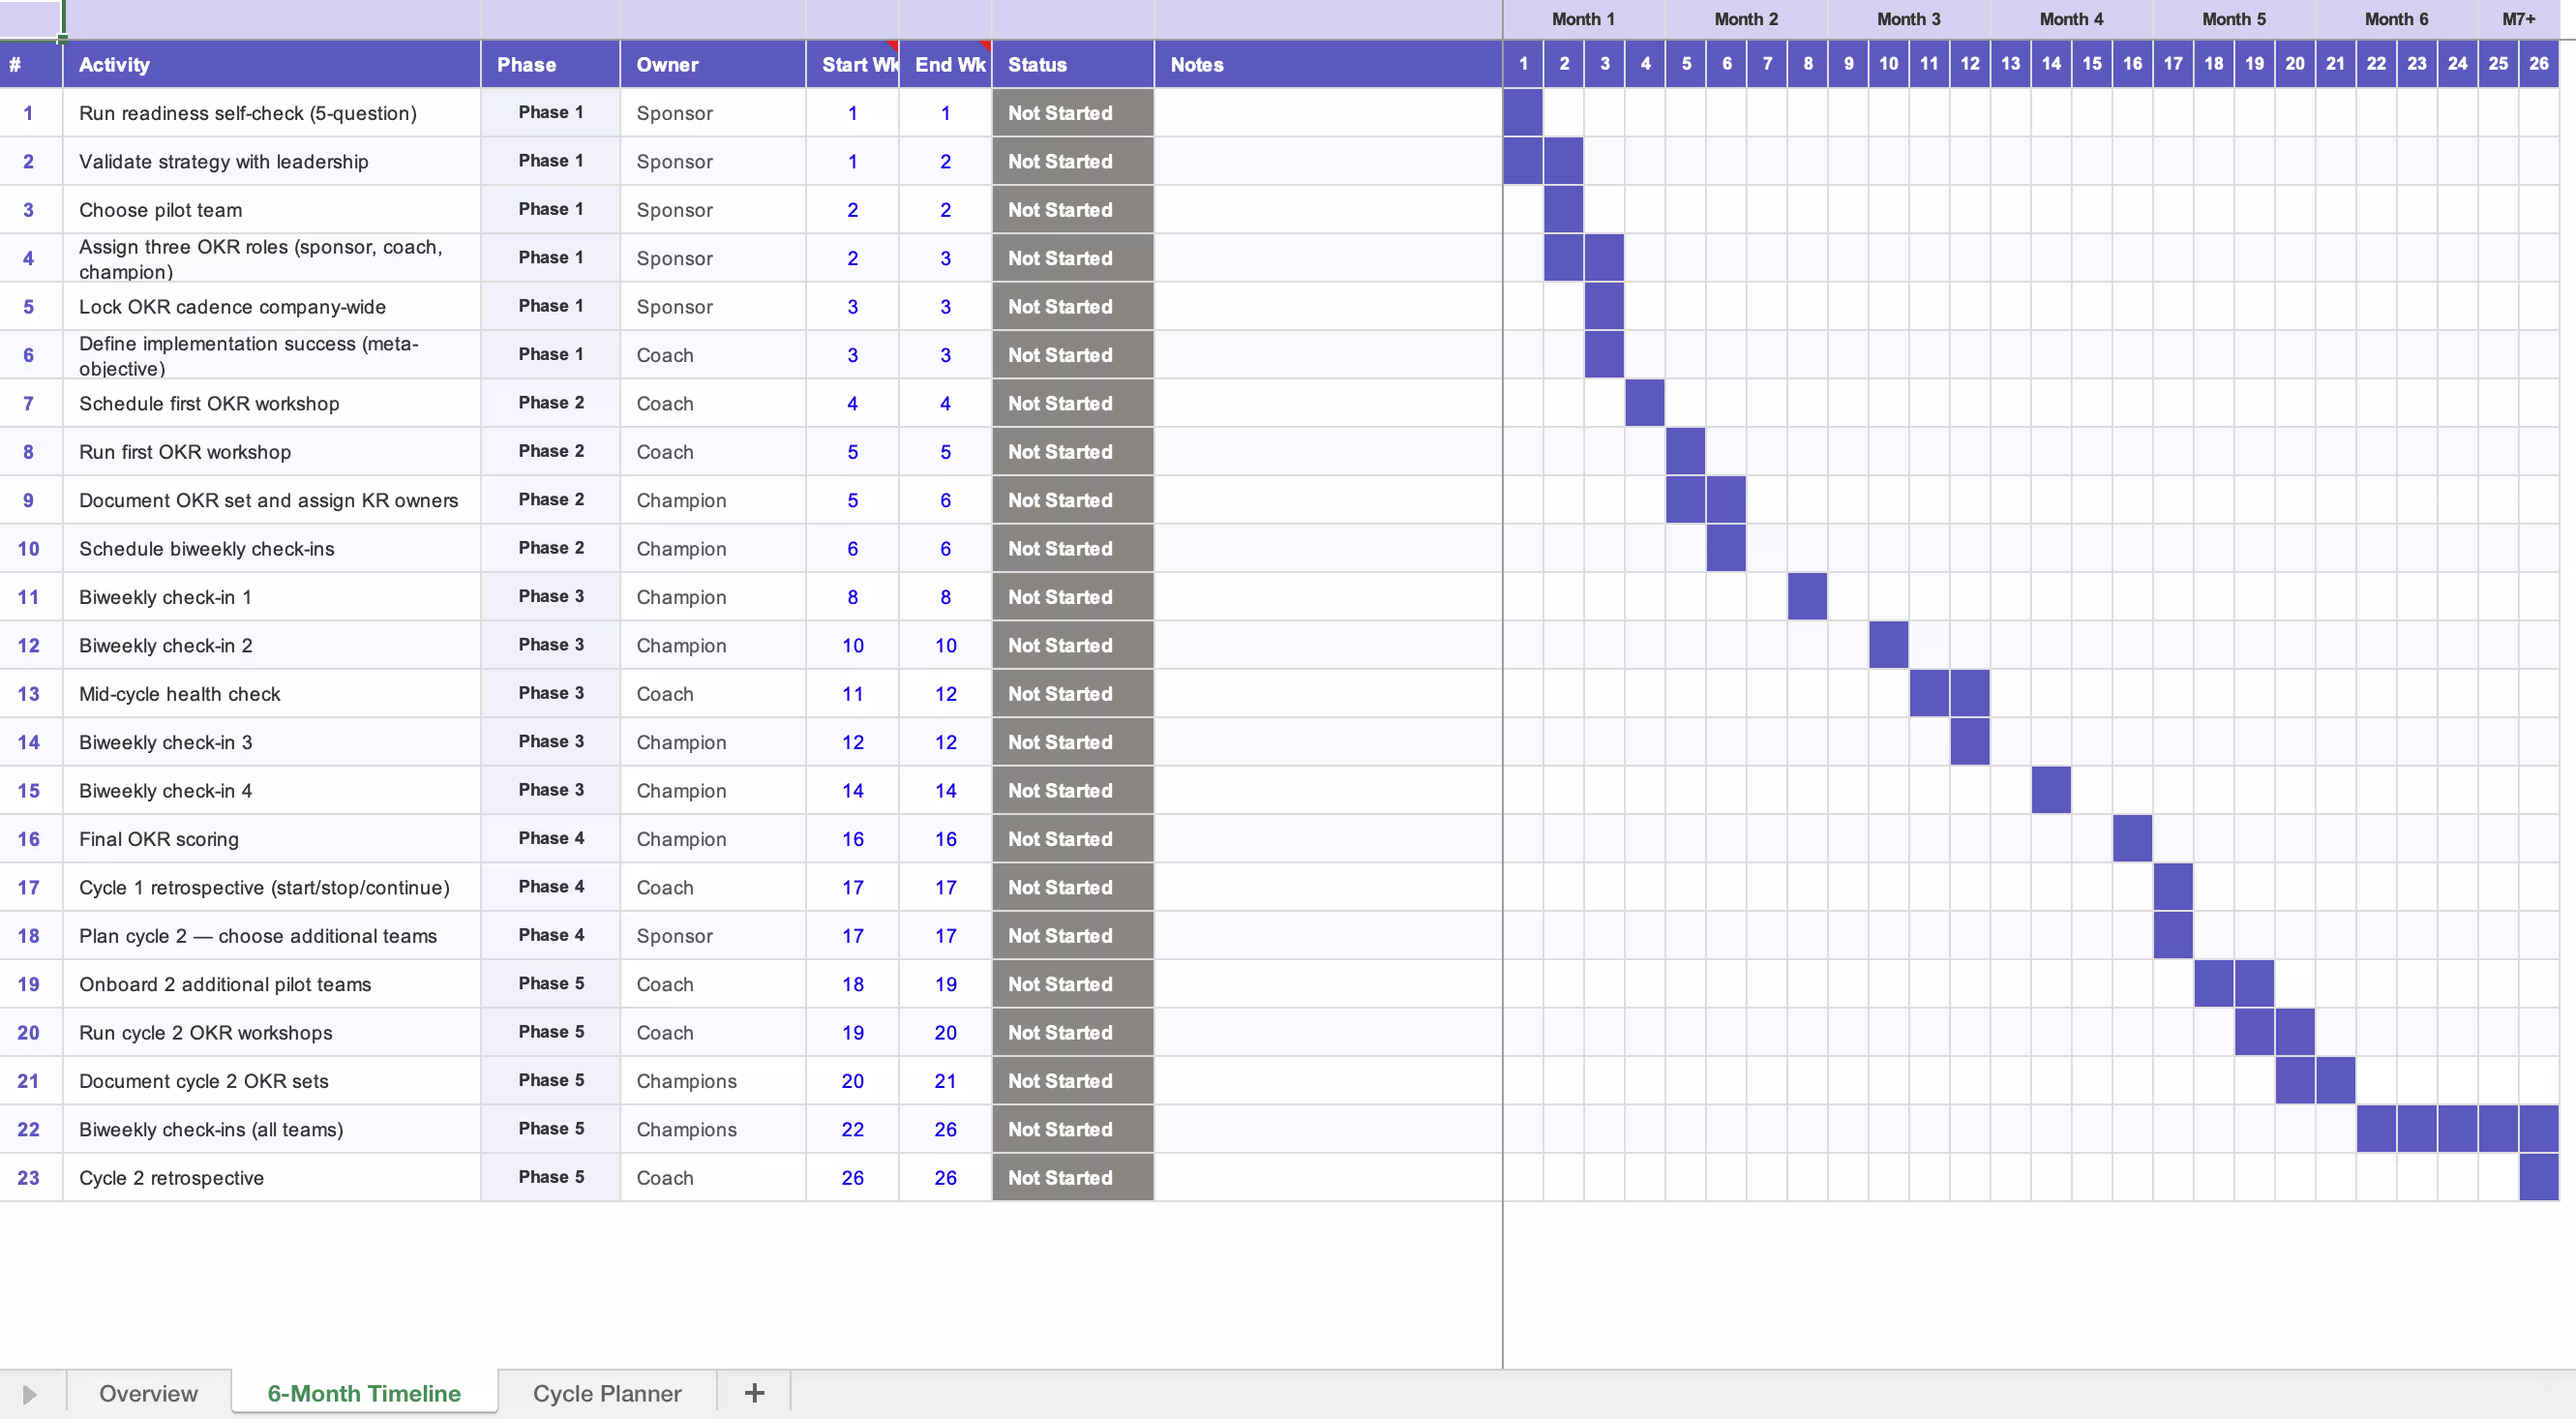Screen dimensions: 2576x1419
Task: Click the Notes column header
Action: 1329,65
